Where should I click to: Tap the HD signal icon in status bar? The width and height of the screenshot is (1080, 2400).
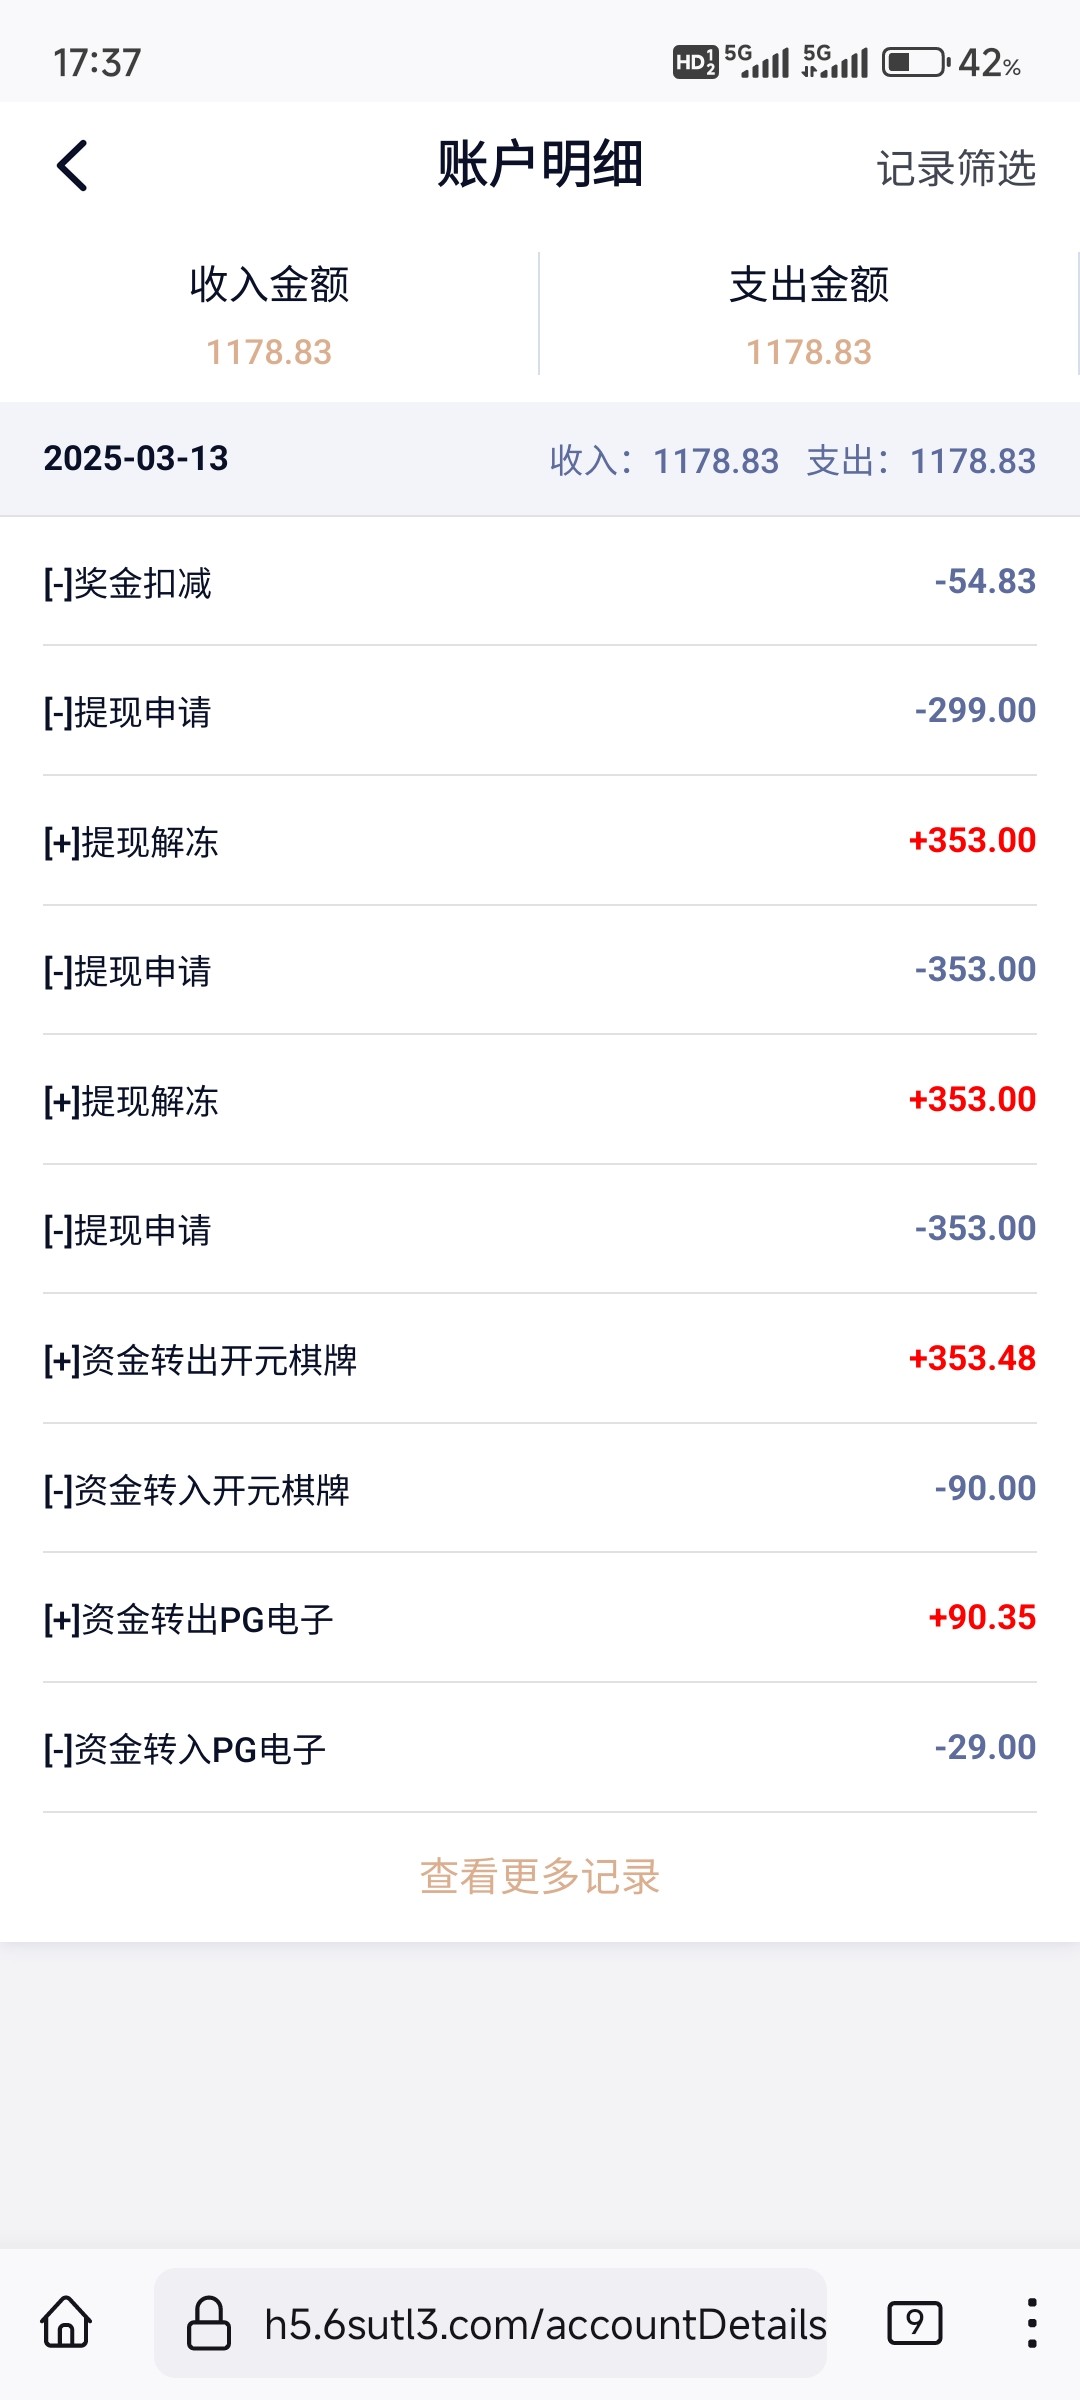(695, 63)
